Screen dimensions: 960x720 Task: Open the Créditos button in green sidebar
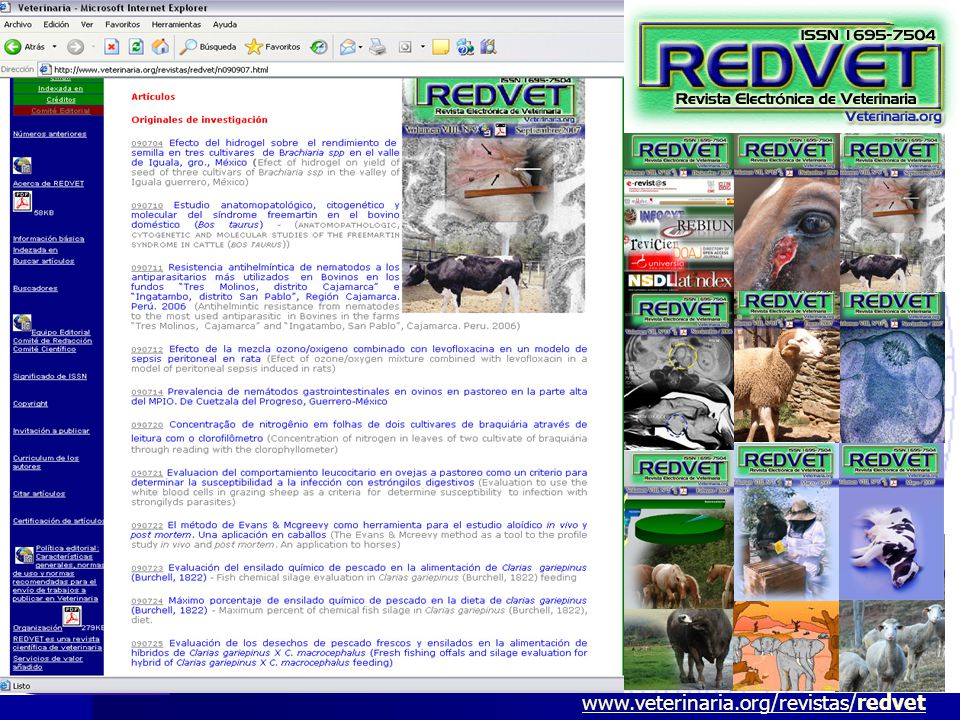60,100
